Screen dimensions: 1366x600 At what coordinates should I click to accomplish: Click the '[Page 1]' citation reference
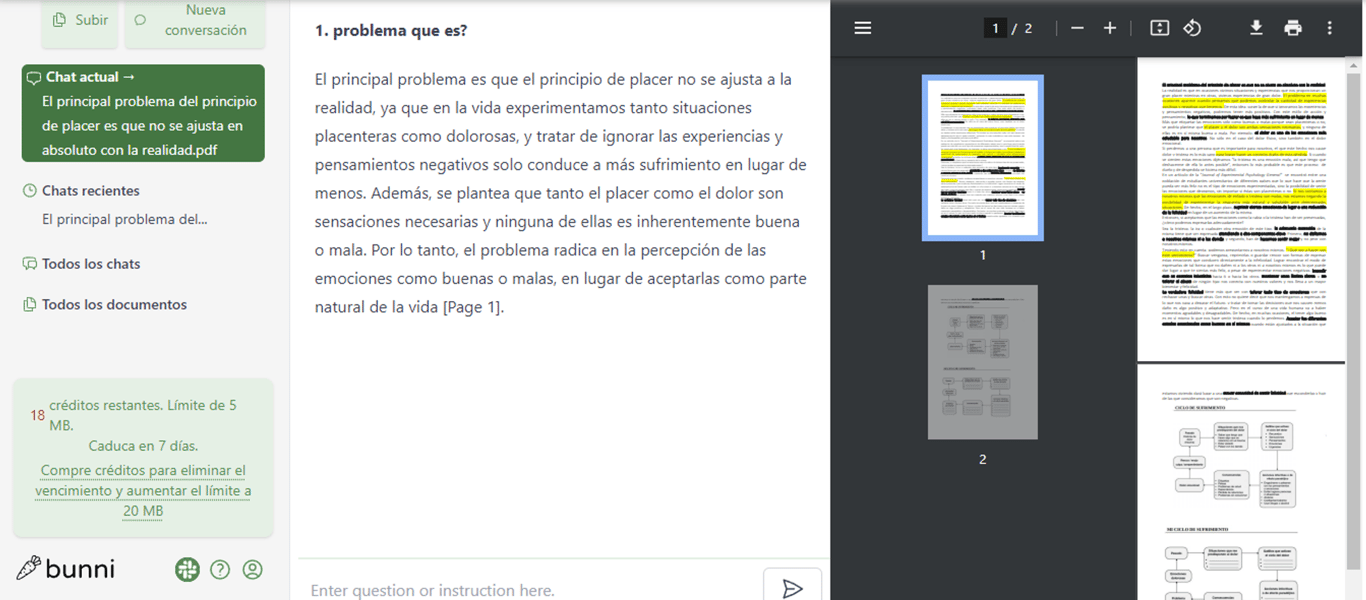[474, 307]
